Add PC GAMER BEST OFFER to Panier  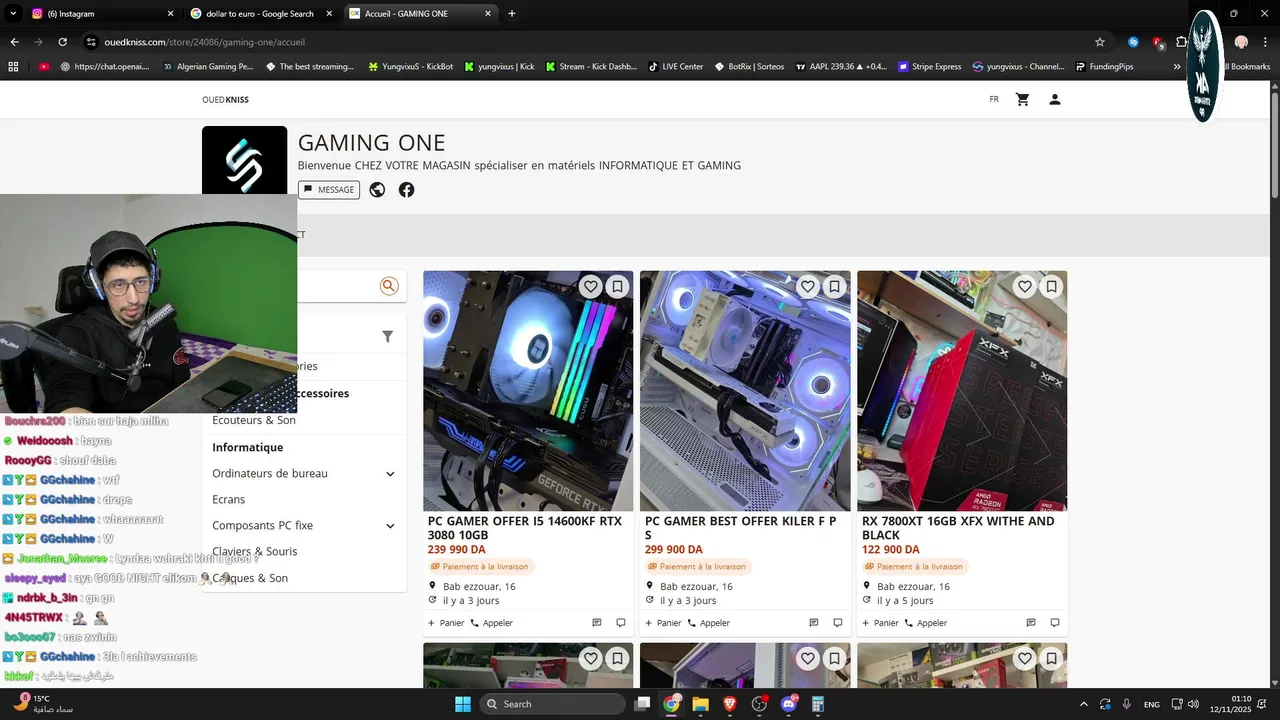(663, 623)
